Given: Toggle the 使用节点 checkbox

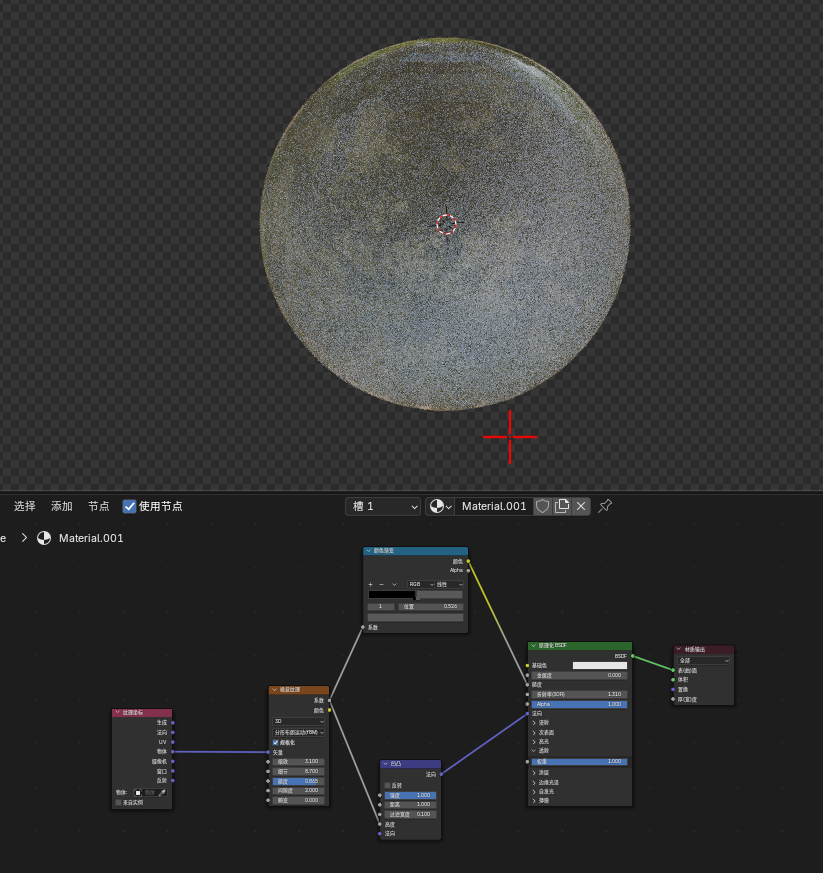Looking at the screenshot, I should tap(129, 506).
